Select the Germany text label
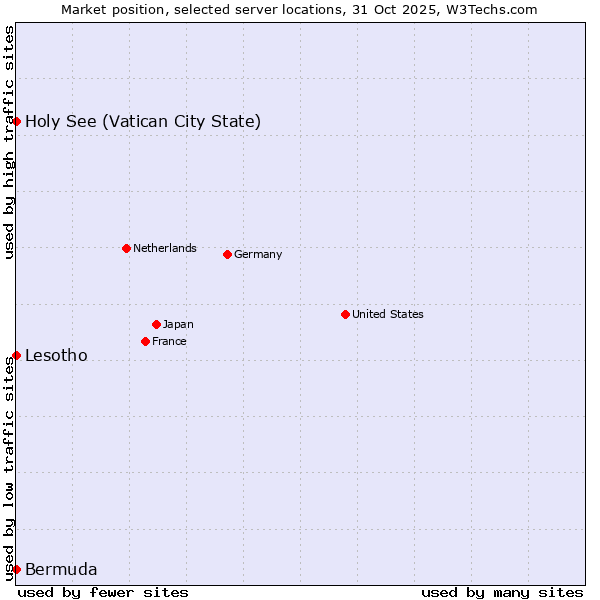The image size is (600, 600). click(x=258, y=254)
